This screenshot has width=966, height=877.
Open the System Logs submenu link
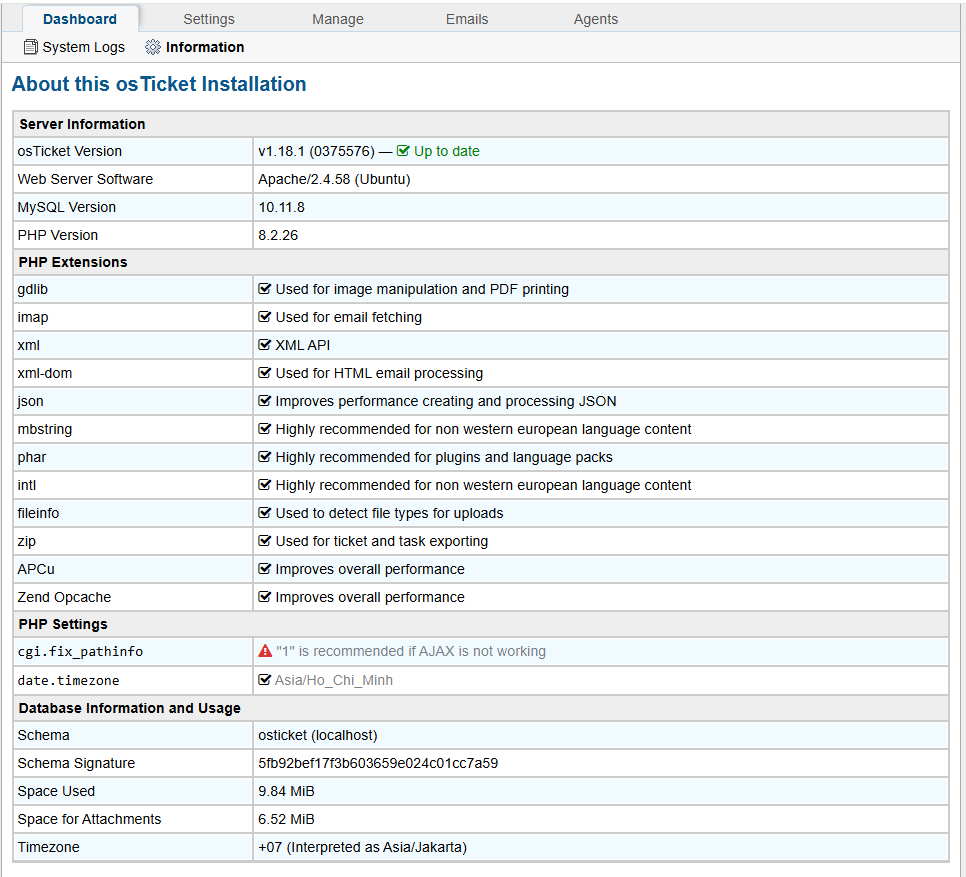pos(83,47)
